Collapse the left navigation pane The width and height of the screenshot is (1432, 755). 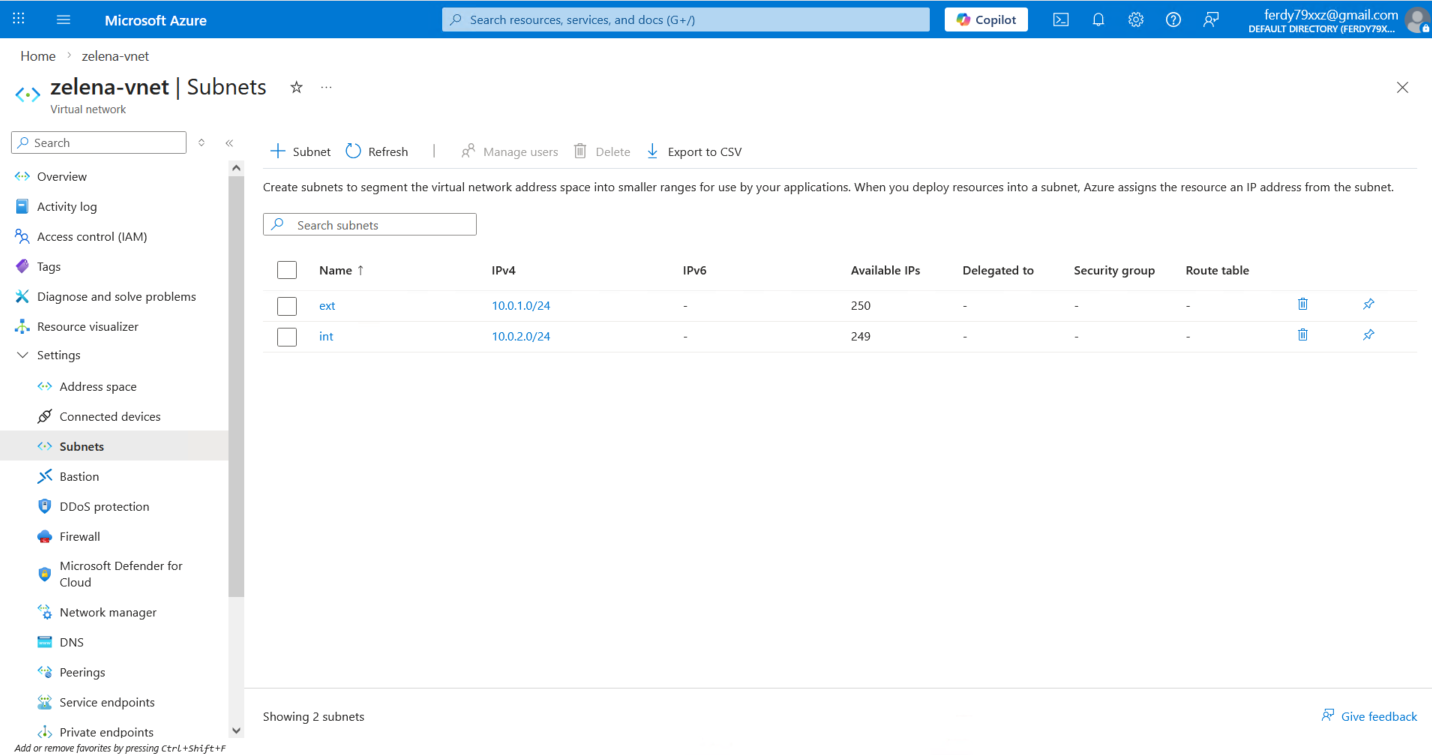click(229, 143)
